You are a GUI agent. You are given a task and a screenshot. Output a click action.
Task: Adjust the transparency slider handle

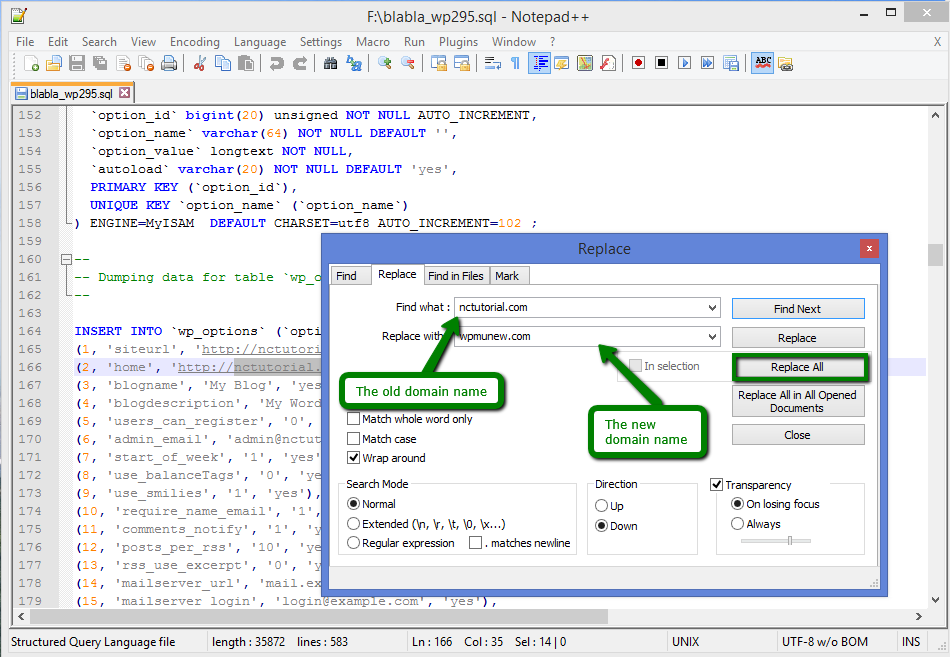tap(790, 540)
